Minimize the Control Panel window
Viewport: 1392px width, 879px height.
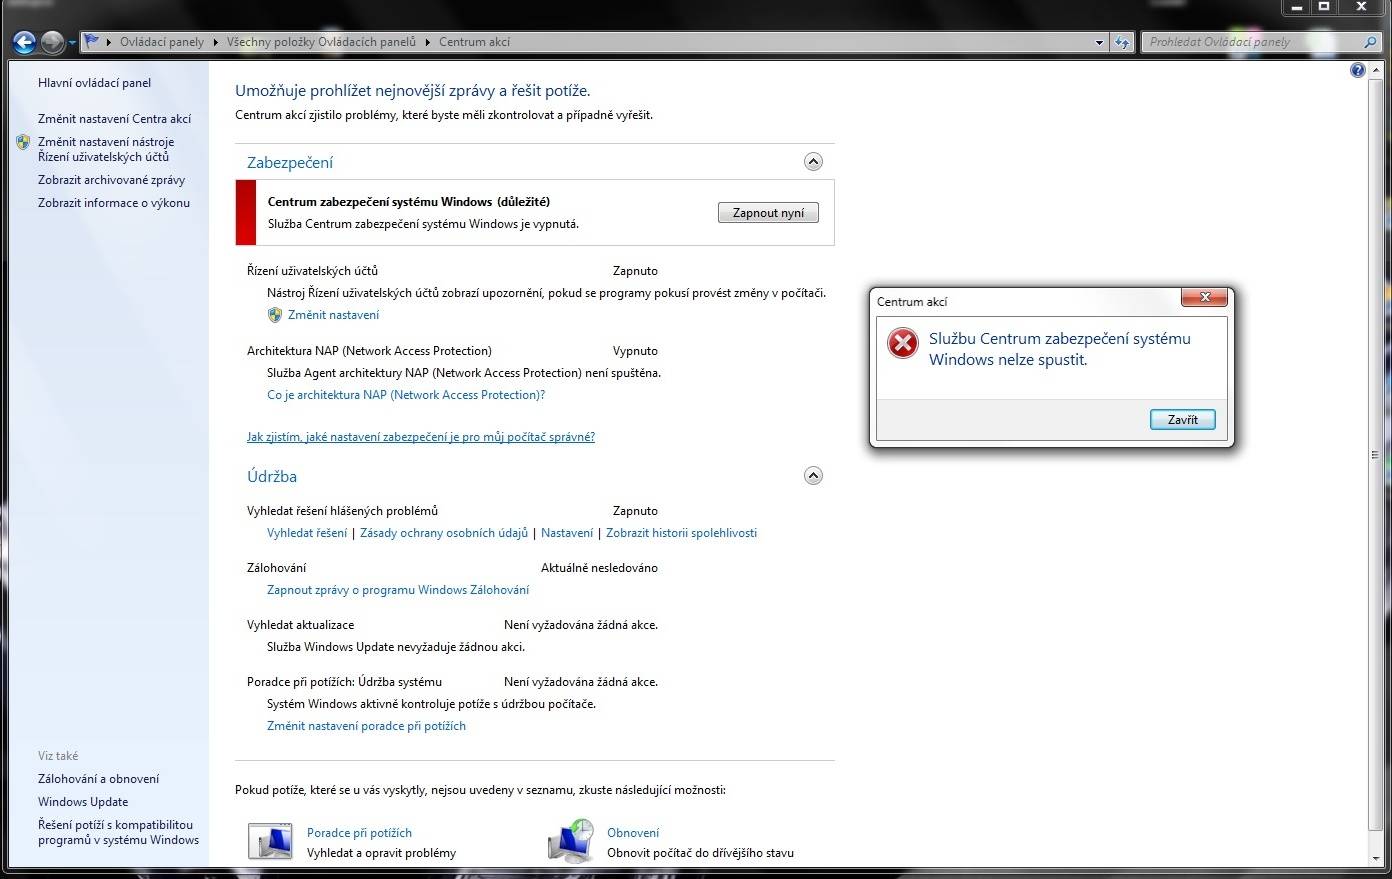(1296, 6)
